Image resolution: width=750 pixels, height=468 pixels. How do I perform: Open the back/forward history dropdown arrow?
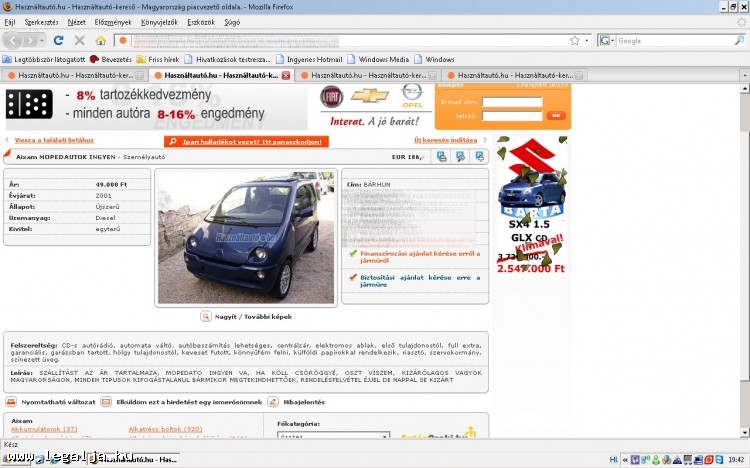[x=39, y=41]
